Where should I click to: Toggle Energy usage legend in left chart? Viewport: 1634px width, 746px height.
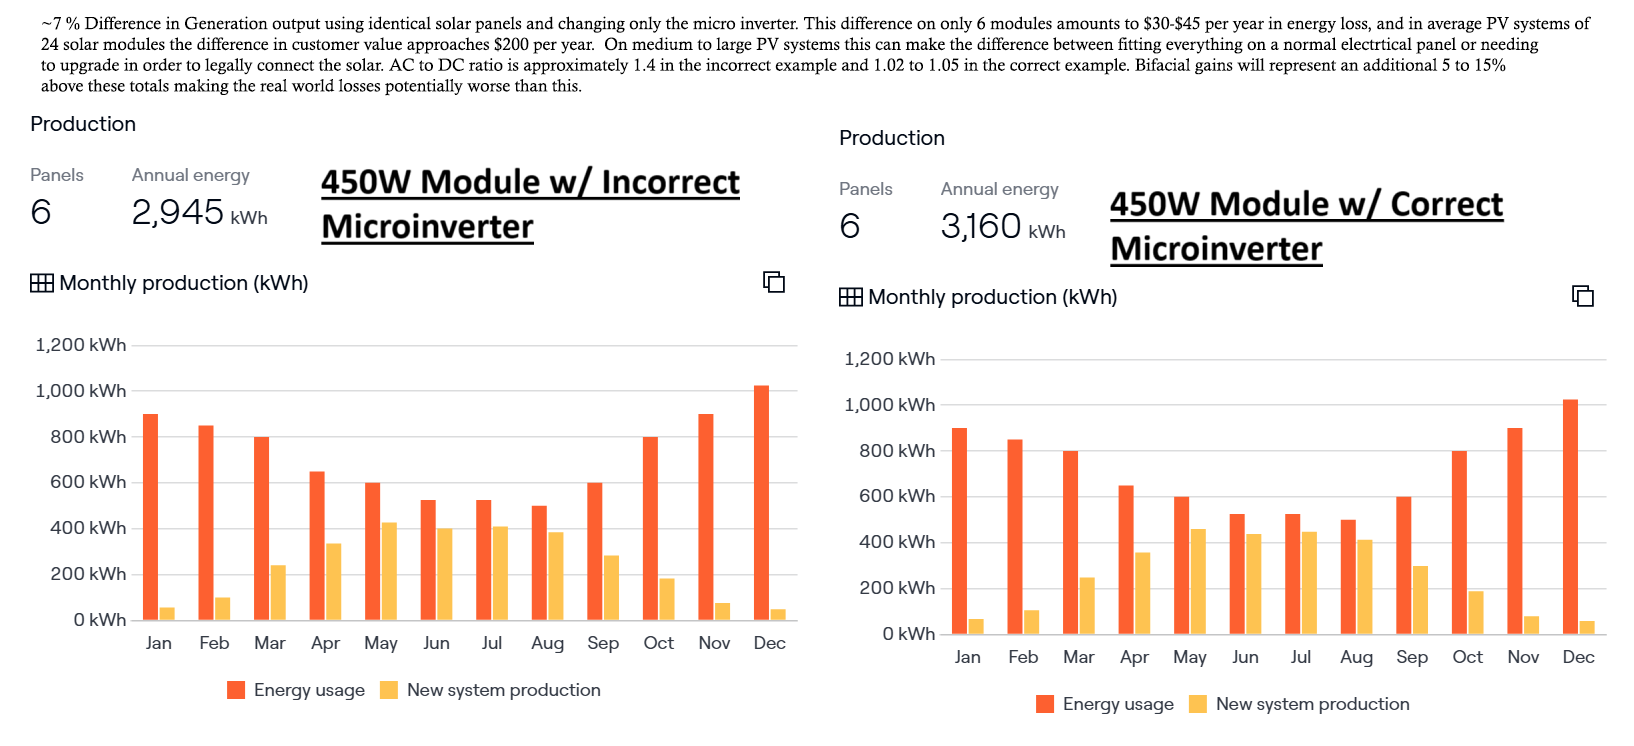point(296,690)
